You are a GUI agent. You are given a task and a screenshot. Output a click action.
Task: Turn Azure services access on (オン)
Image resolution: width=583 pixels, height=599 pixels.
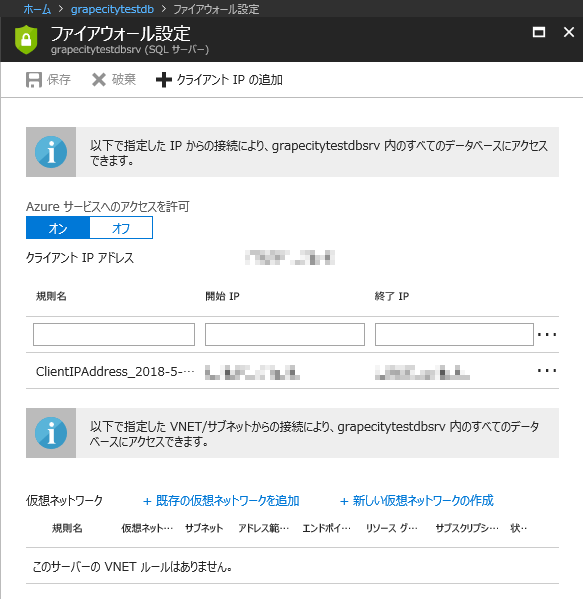coord(58,228)
